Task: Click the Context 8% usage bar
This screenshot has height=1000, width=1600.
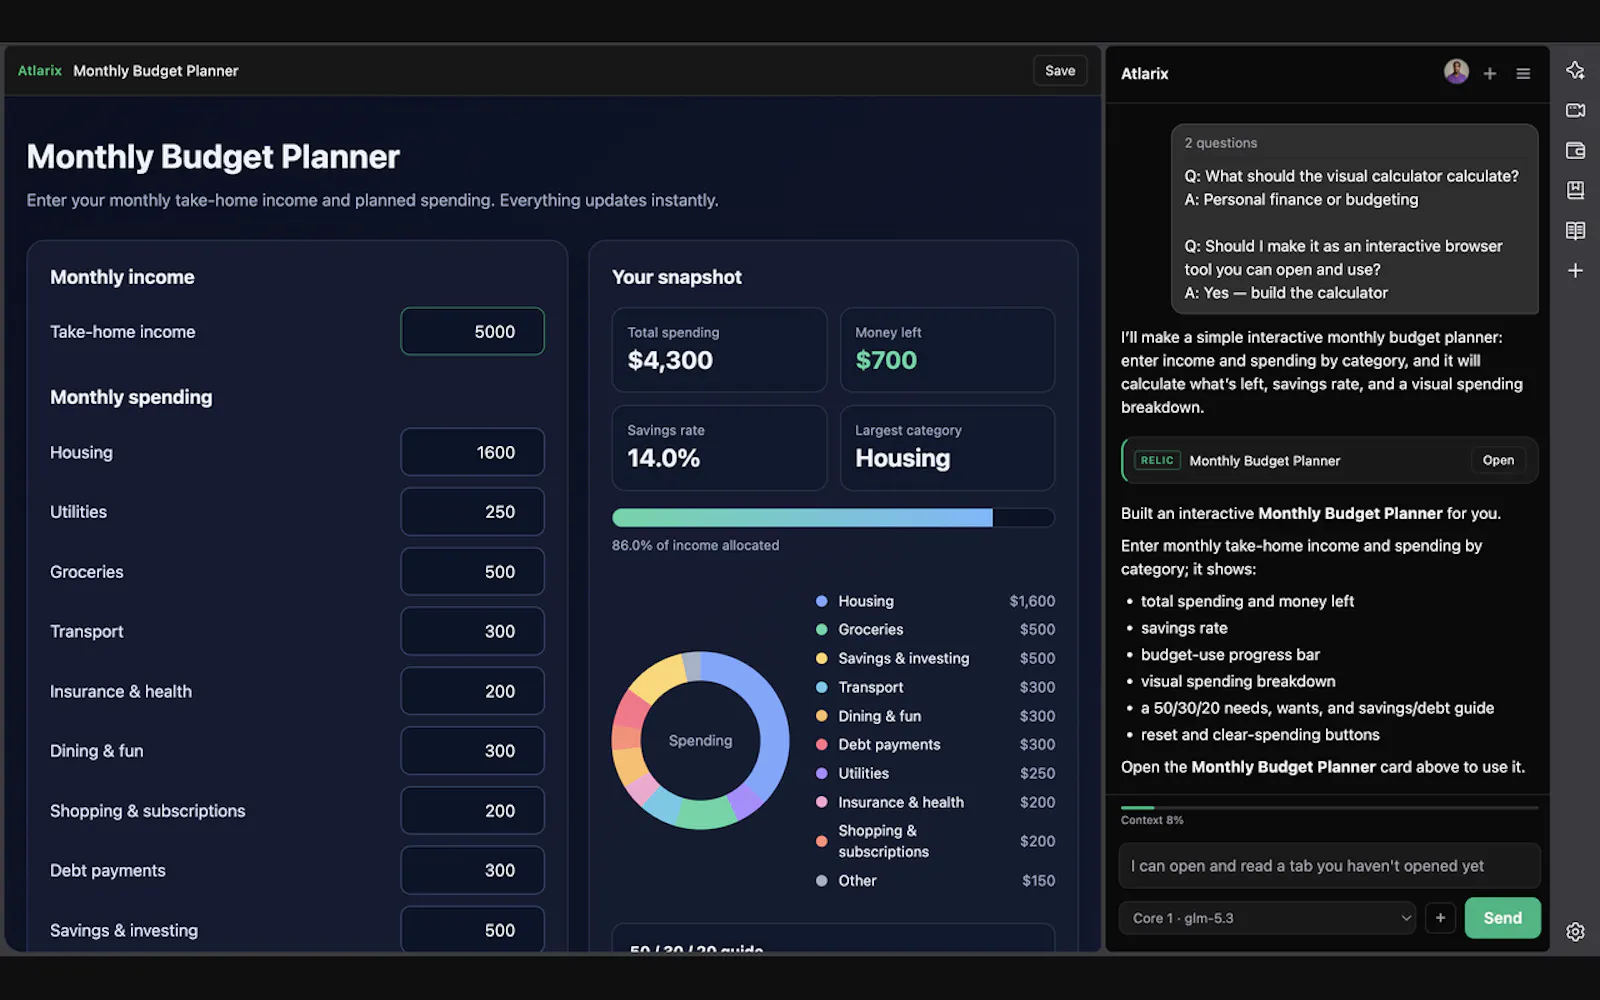Action: [x=1330, y=807]
